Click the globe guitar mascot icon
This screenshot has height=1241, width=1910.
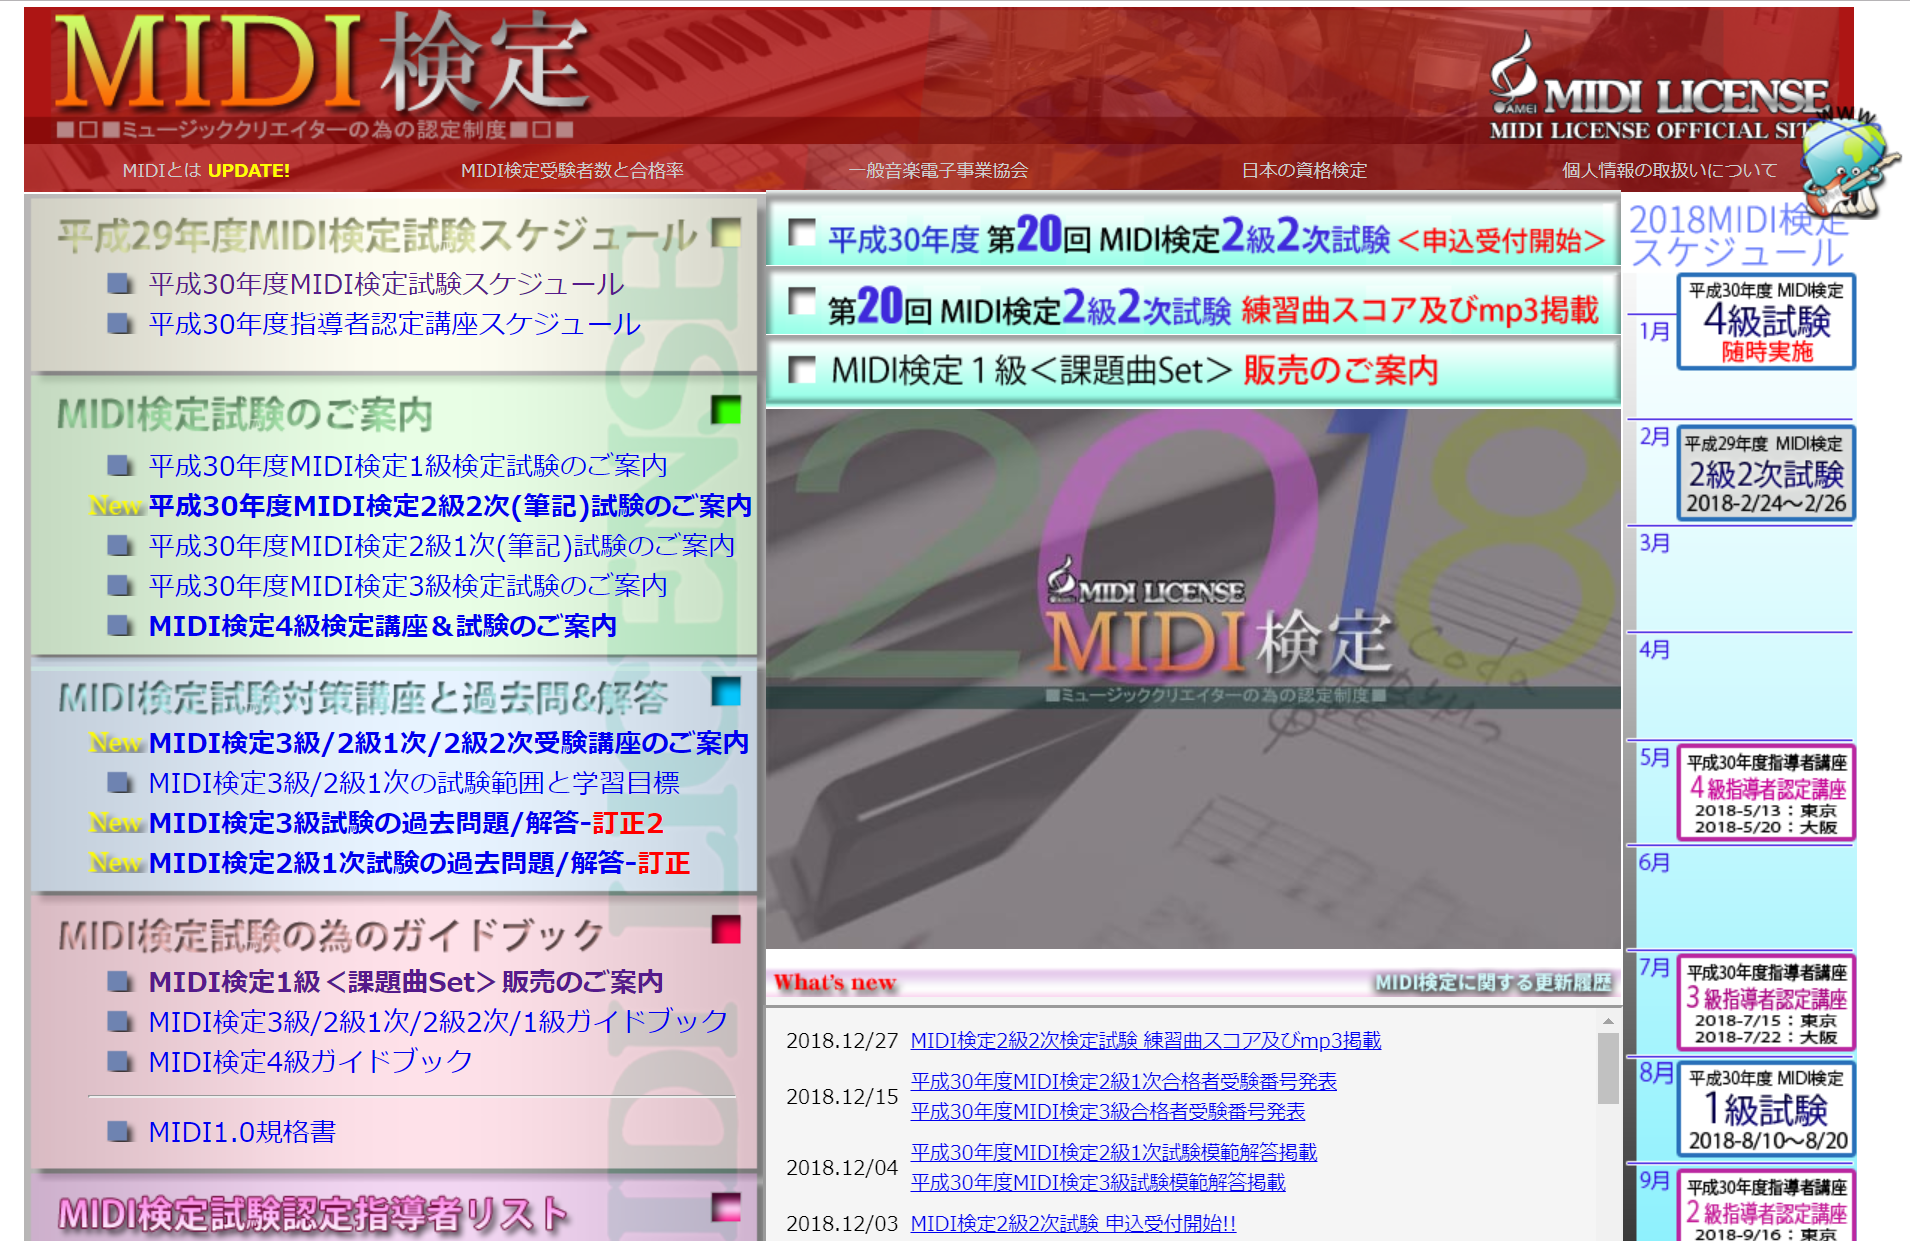coord(1850,165)
